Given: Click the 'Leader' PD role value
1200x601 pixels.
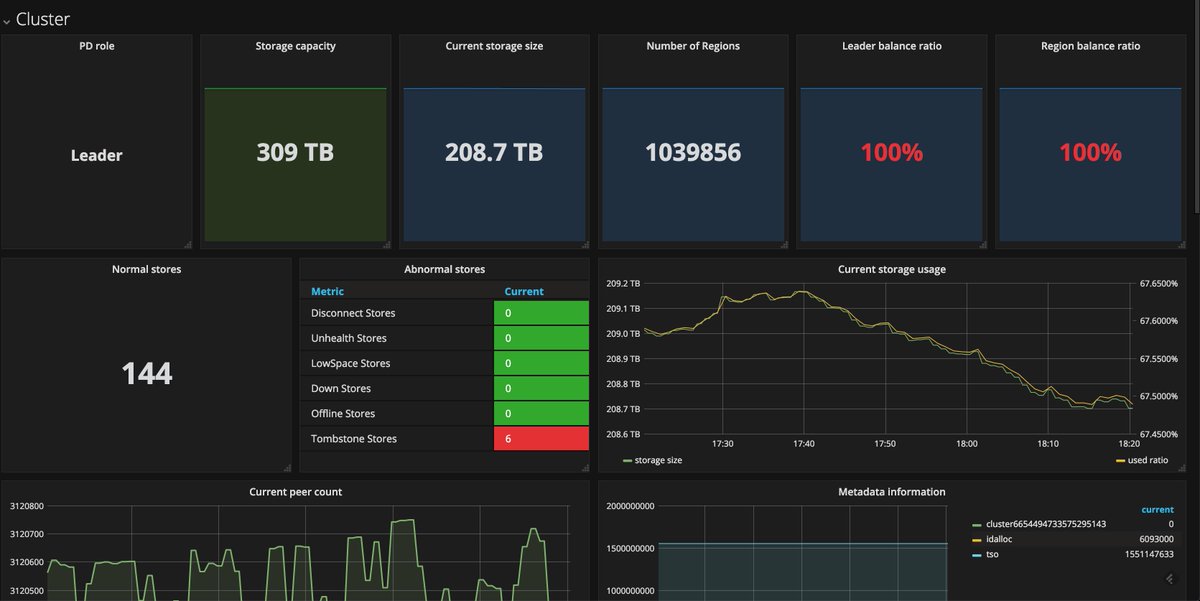Looking at the screenshot, I should [x=97, y=155].
